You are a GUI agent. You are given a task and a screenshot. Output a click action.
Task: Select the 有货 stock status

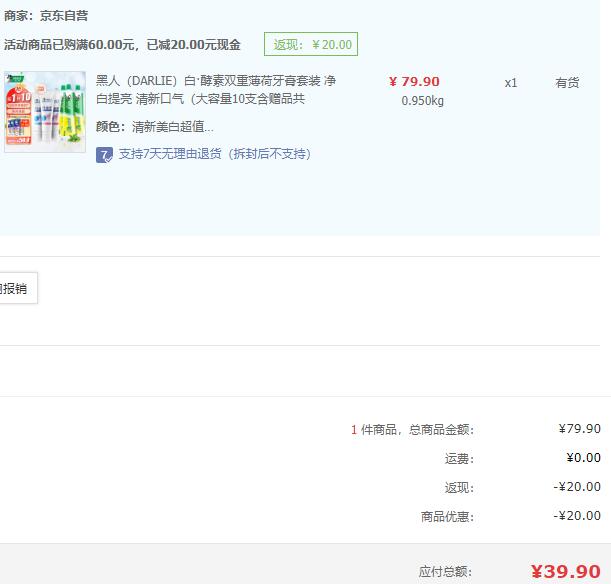(x=567, y=83)
